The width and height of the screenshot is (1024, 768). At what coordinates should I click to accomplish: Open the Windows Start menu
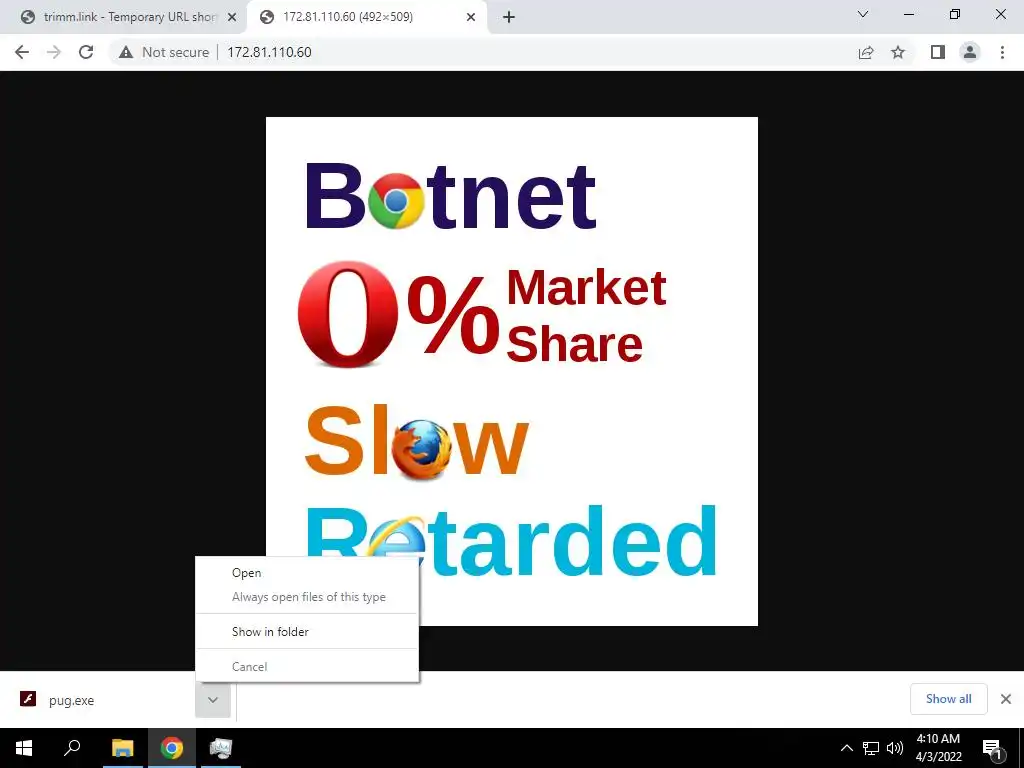[24, 748]
